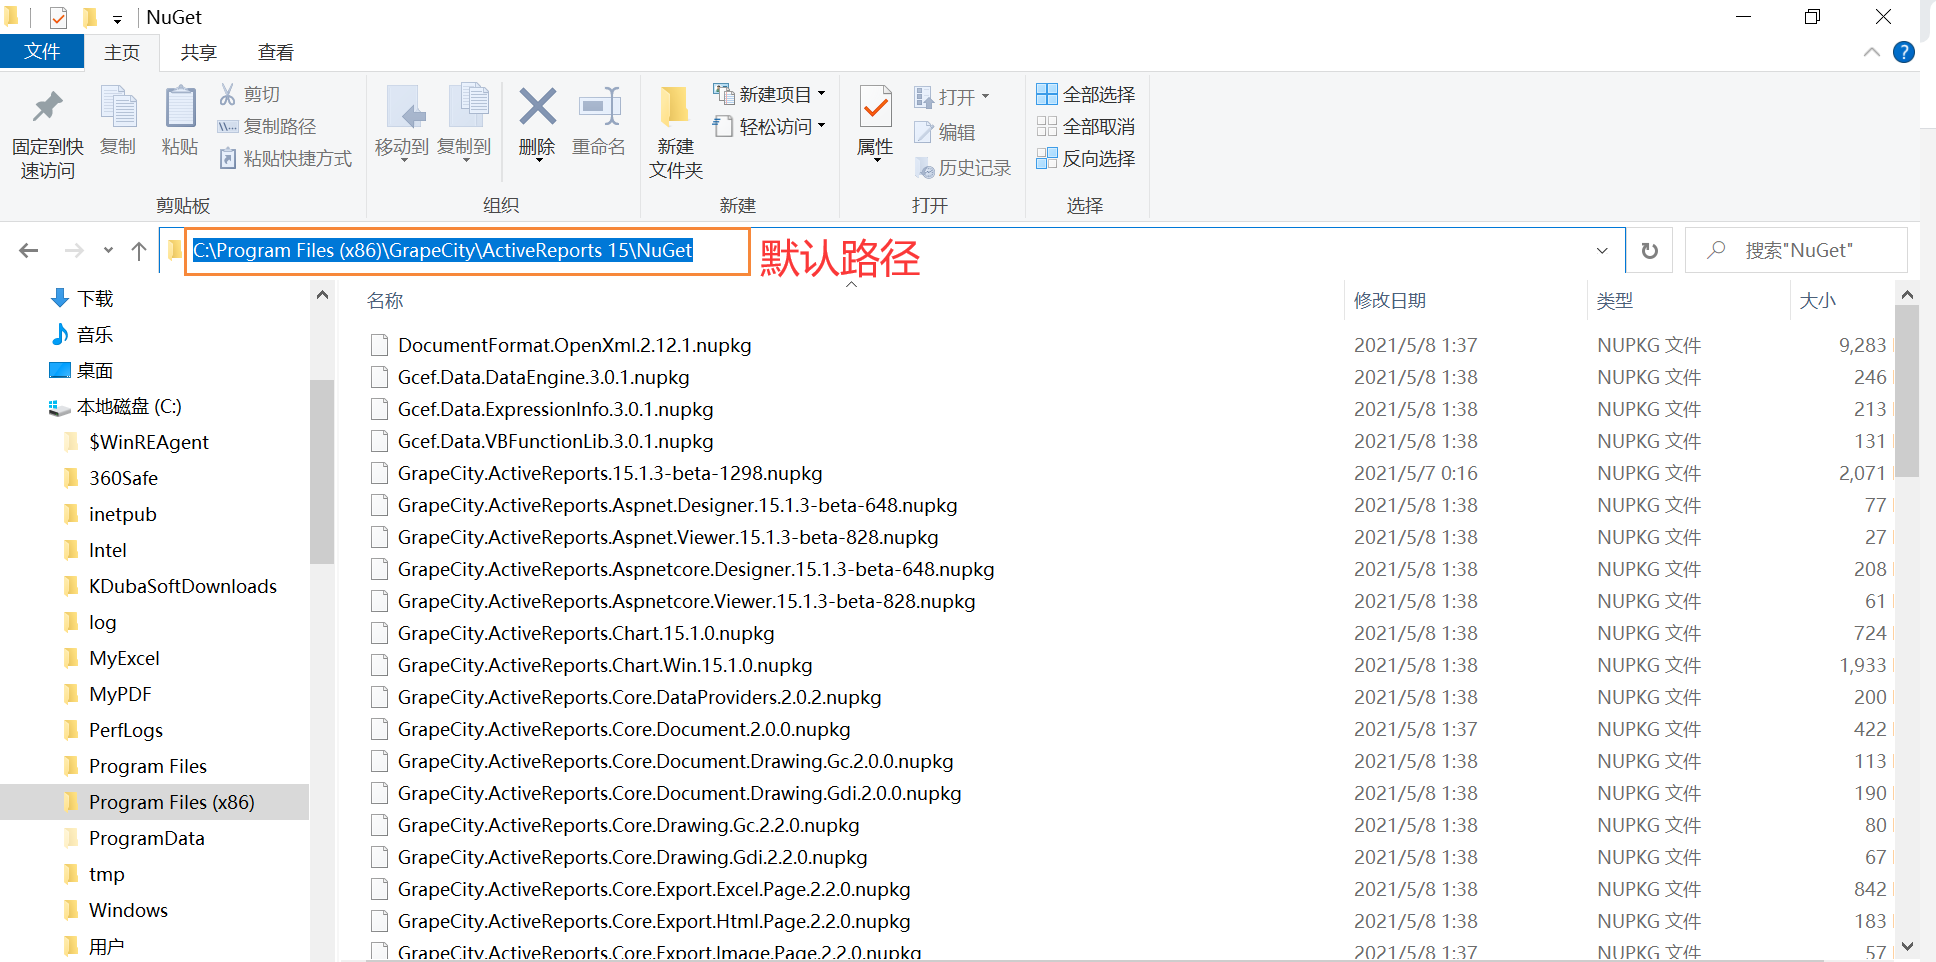Go up one folder level
Screen dimensions: 1936x962
[x=139, y=250]
